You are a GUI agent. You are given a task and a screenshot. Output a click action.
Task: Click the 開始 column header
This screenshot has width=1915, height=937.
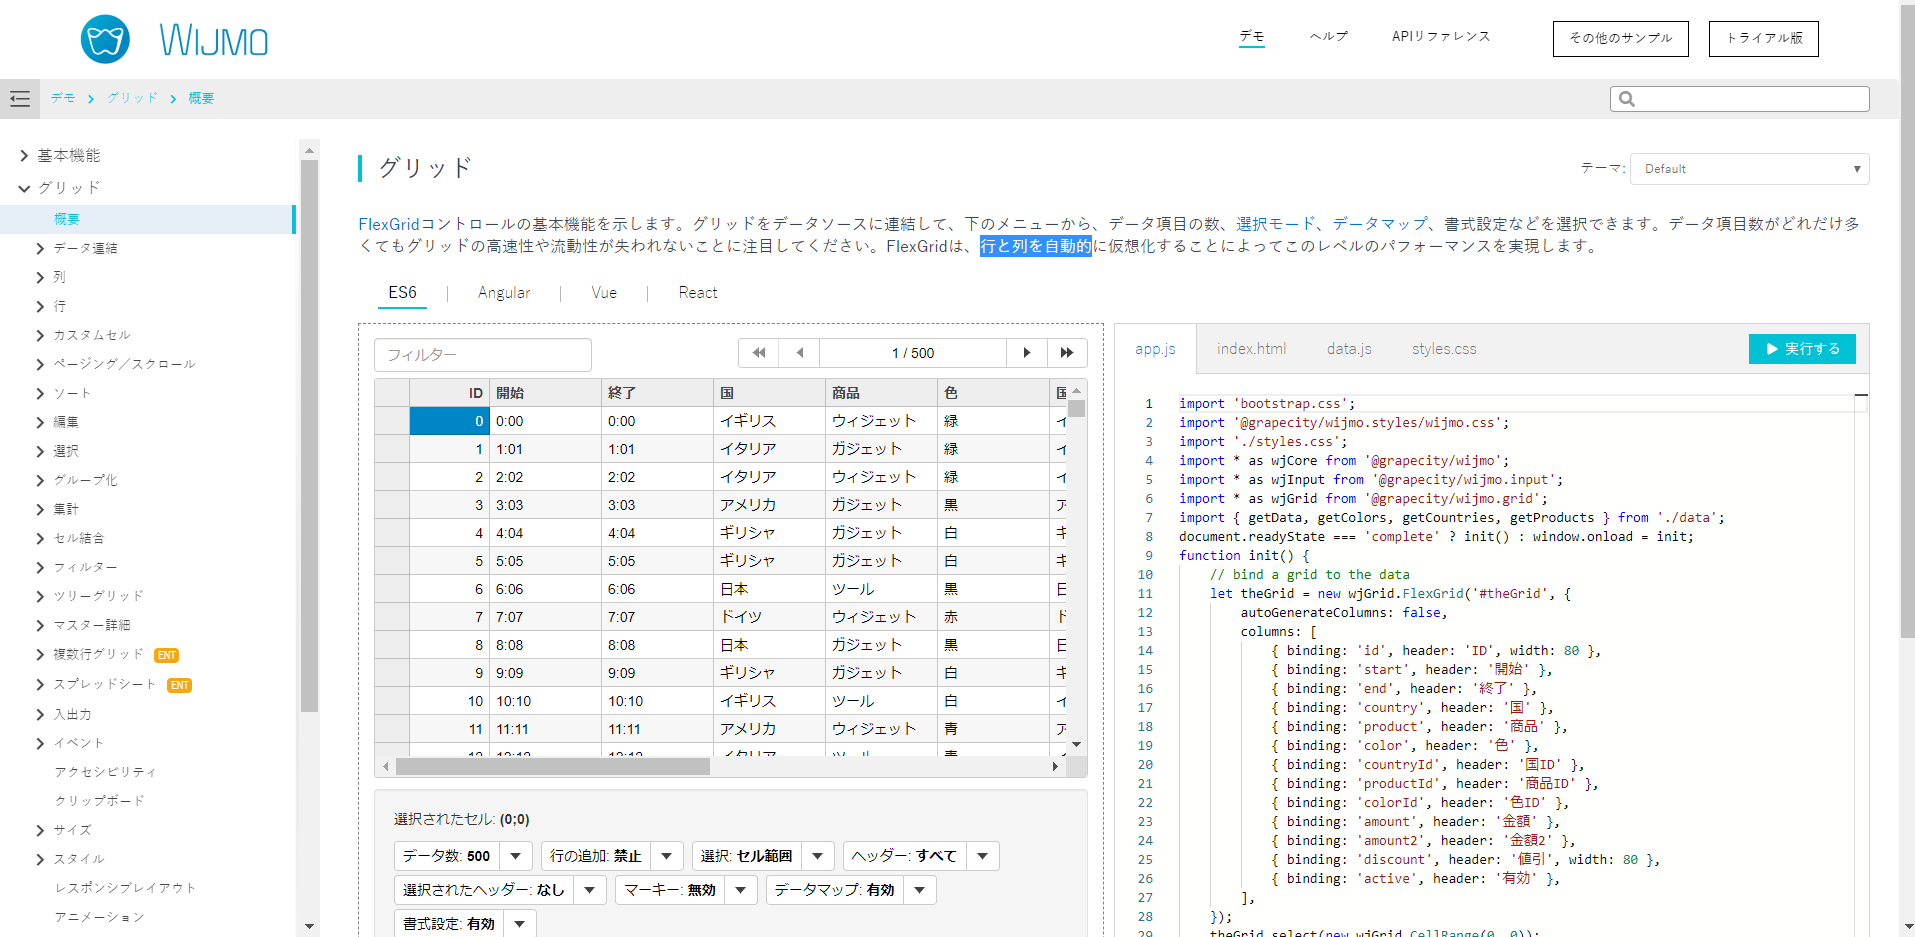pyautogui.click(x=545, y=393)
